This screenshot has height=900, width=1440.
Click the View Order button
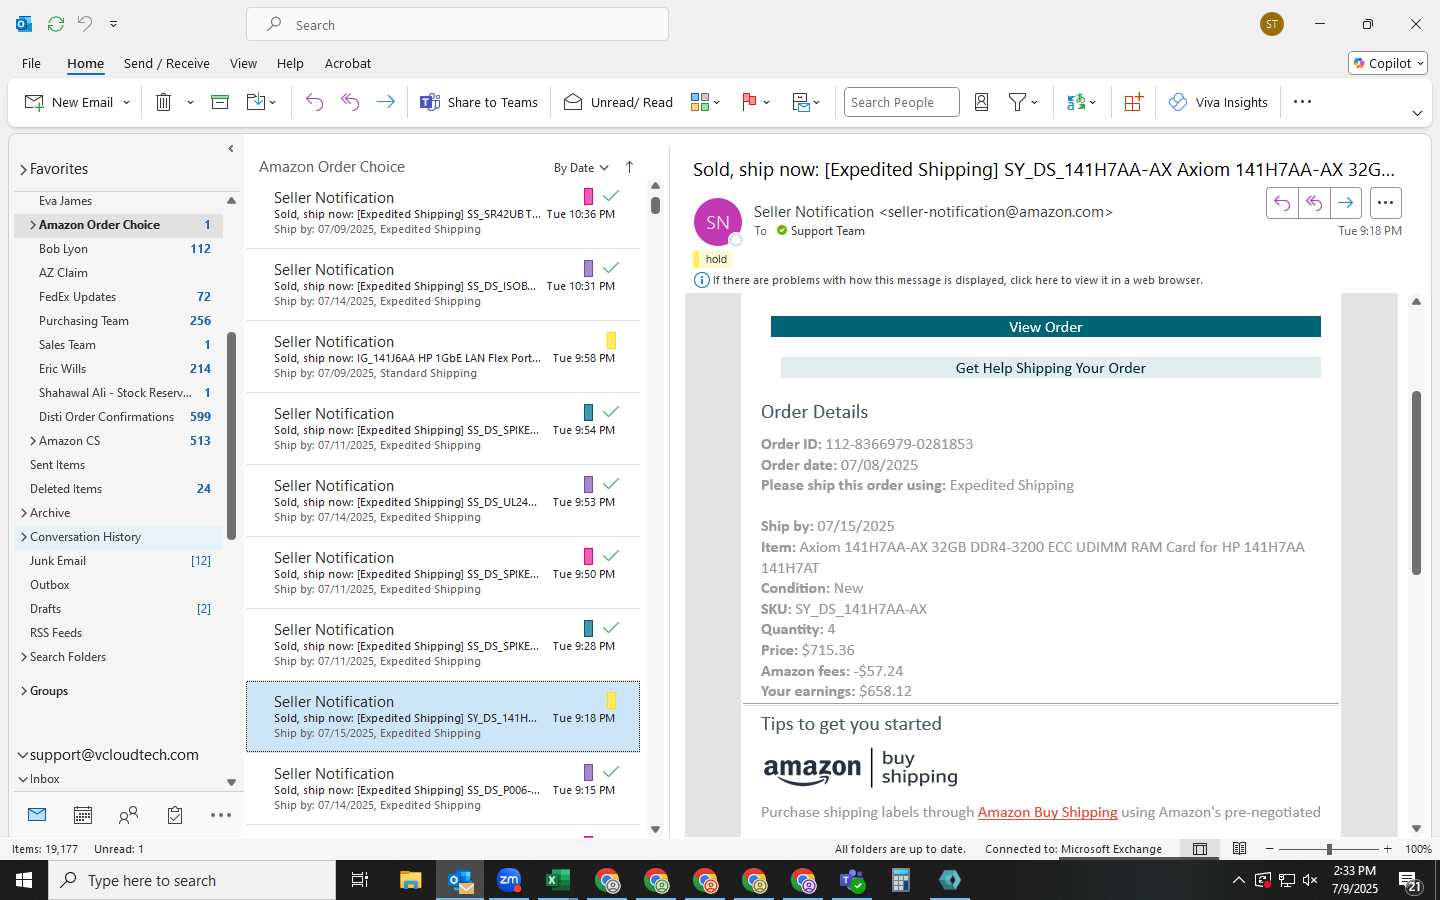[x=1045, y=327]
